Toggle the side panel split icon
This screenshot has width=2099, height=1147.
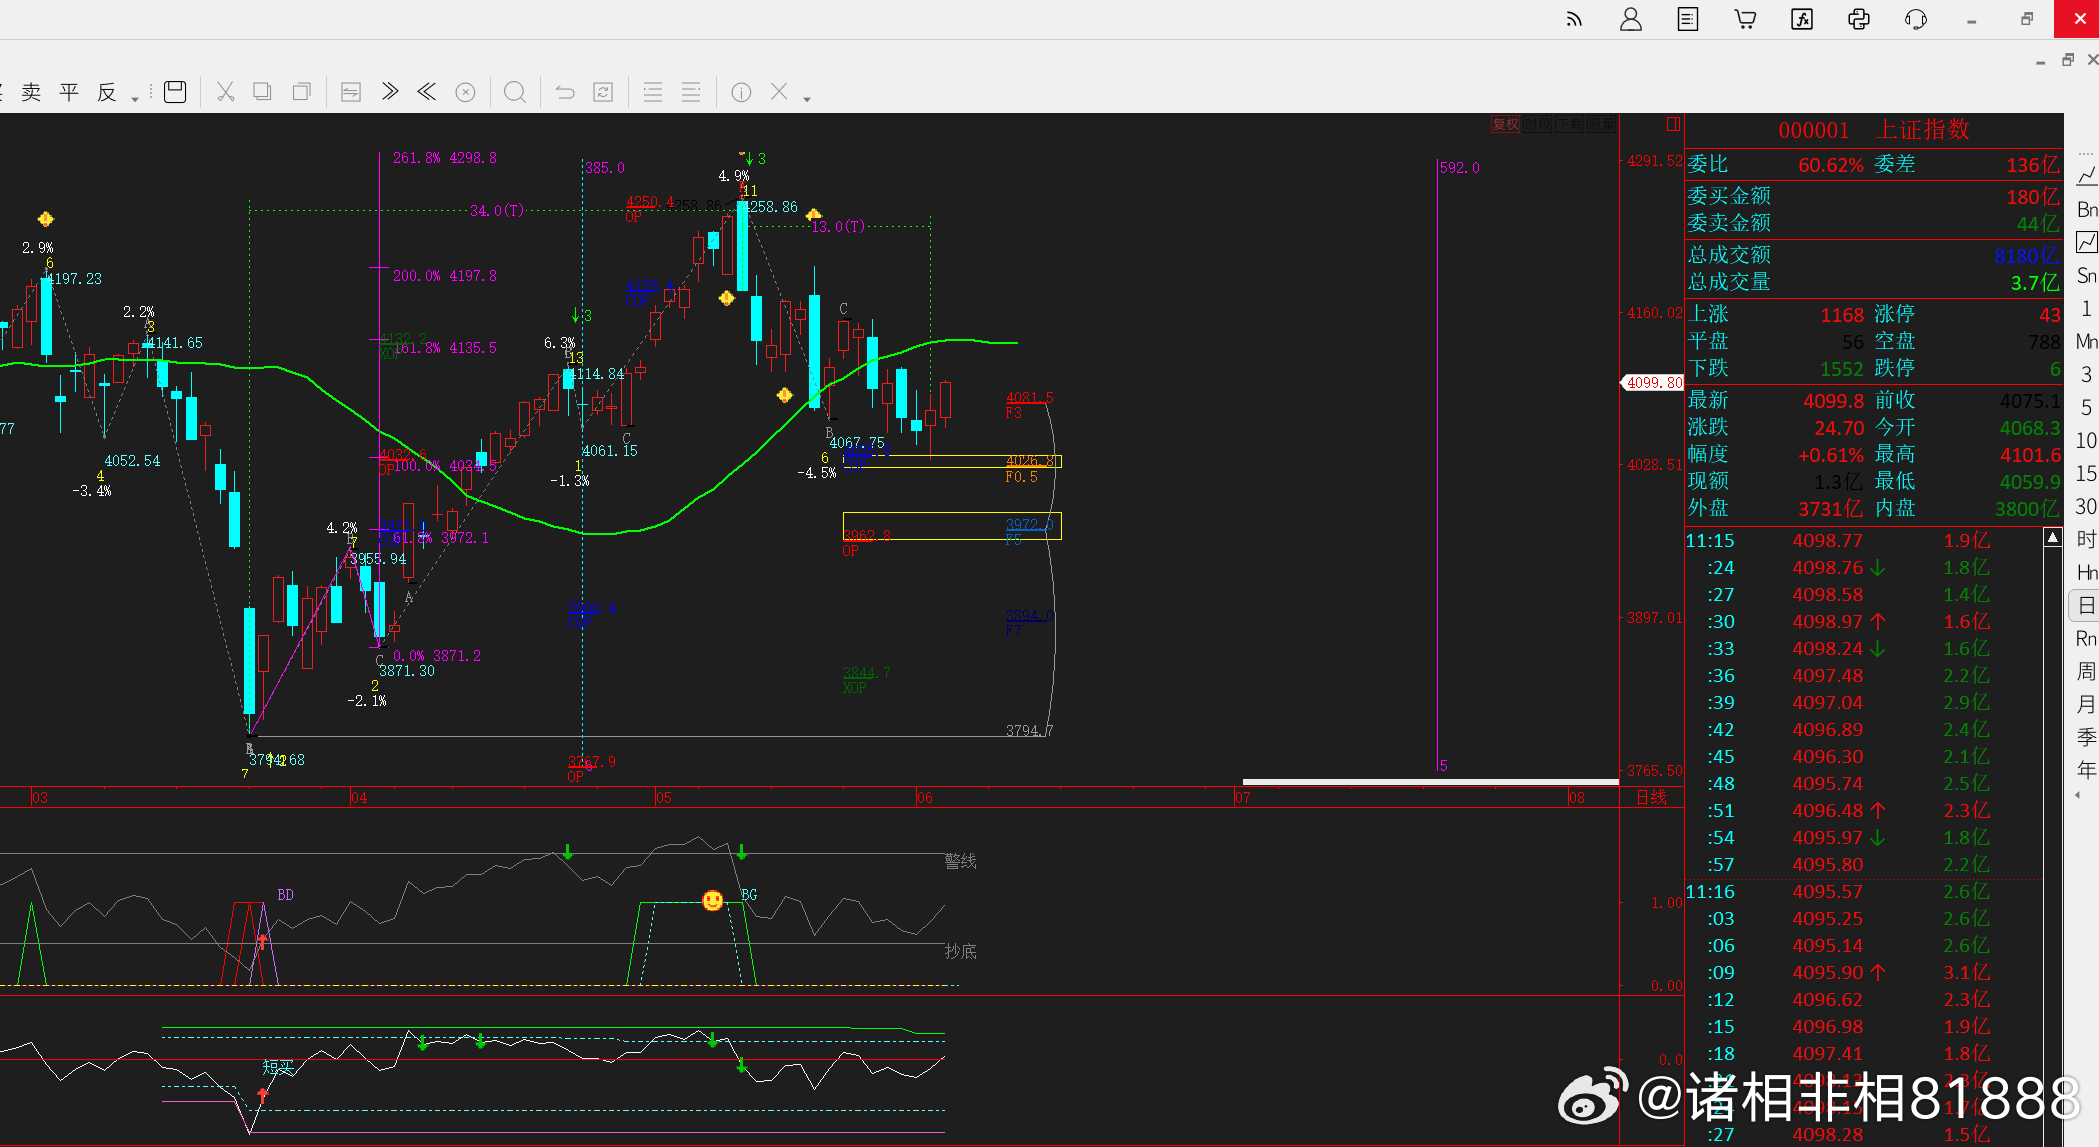click(x=1673, y=124)
